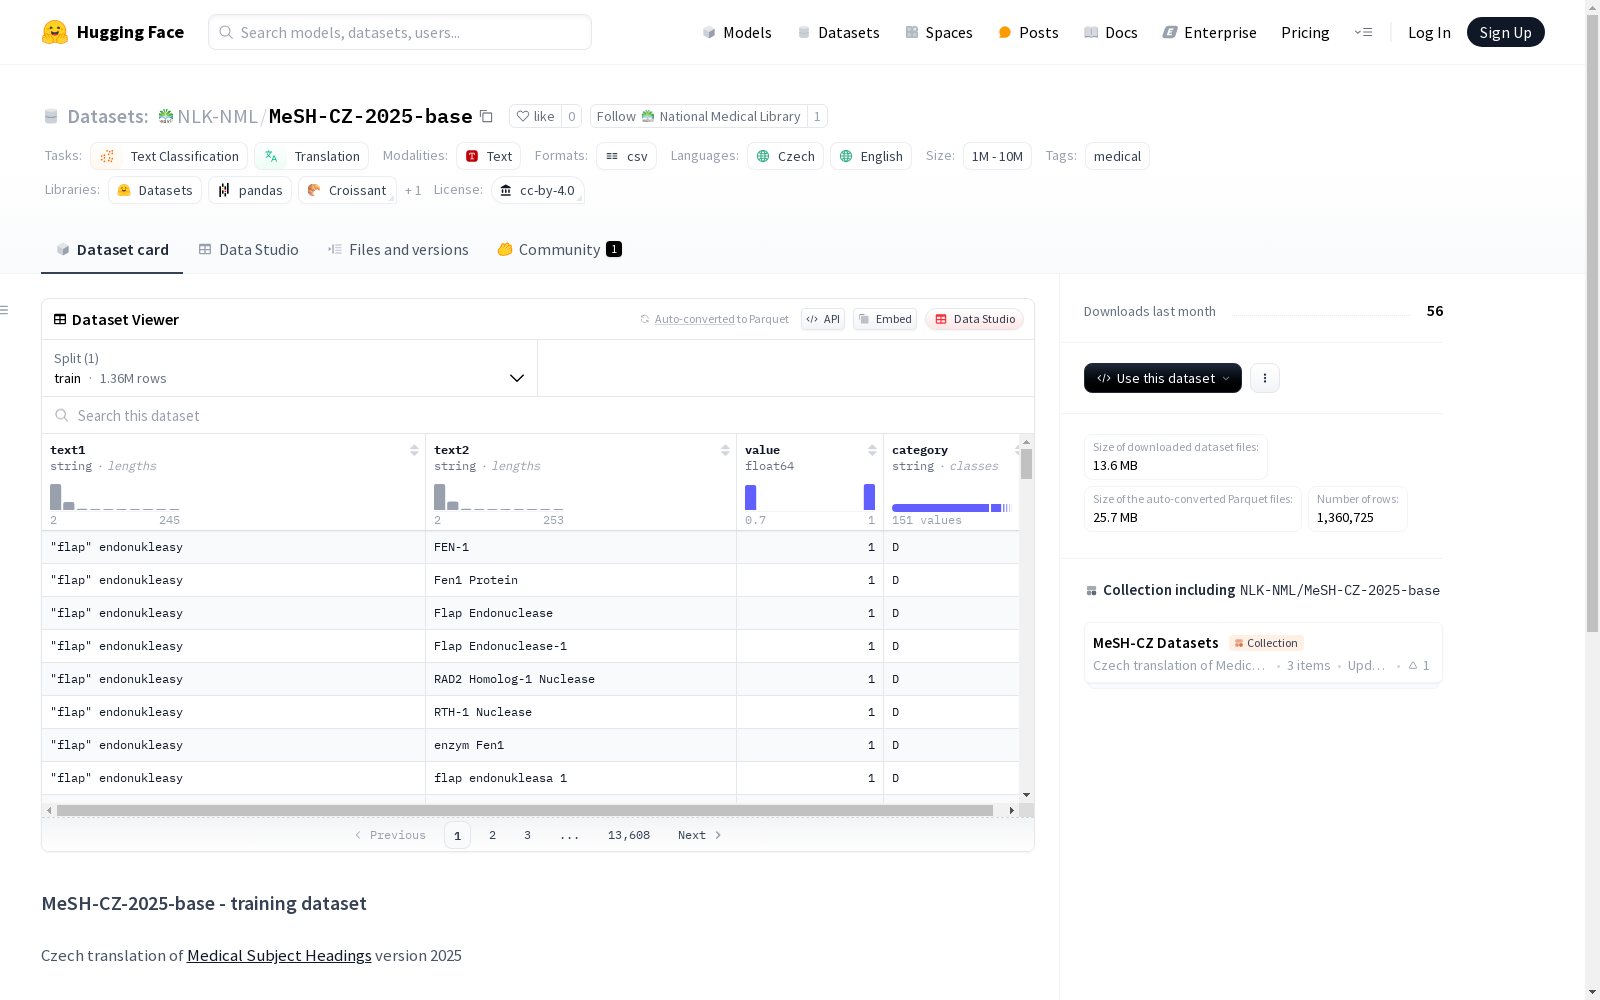The height and width of the screenshot is (1000, 1600).
Task: Click the Hugging Face logo icon
Action: click(55, 32)
